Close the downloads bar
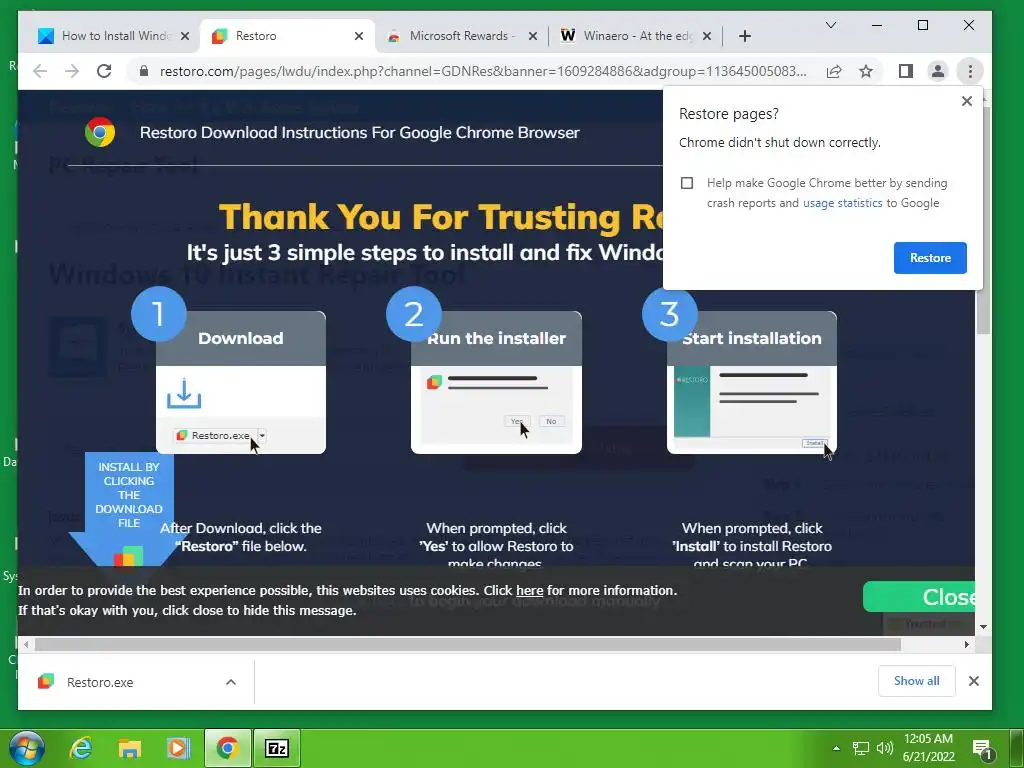 click(x=974, y=681)
